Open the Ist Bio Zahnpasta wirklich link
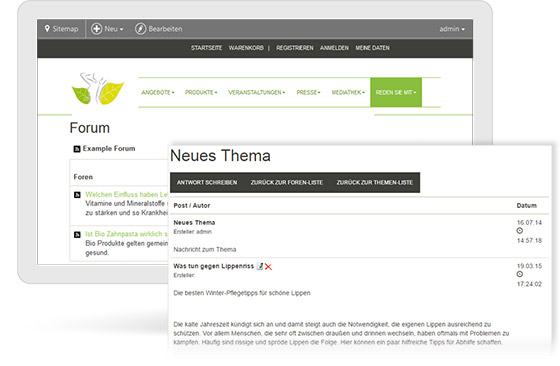This screenshot has width=560, height=366. coord(126,234)
